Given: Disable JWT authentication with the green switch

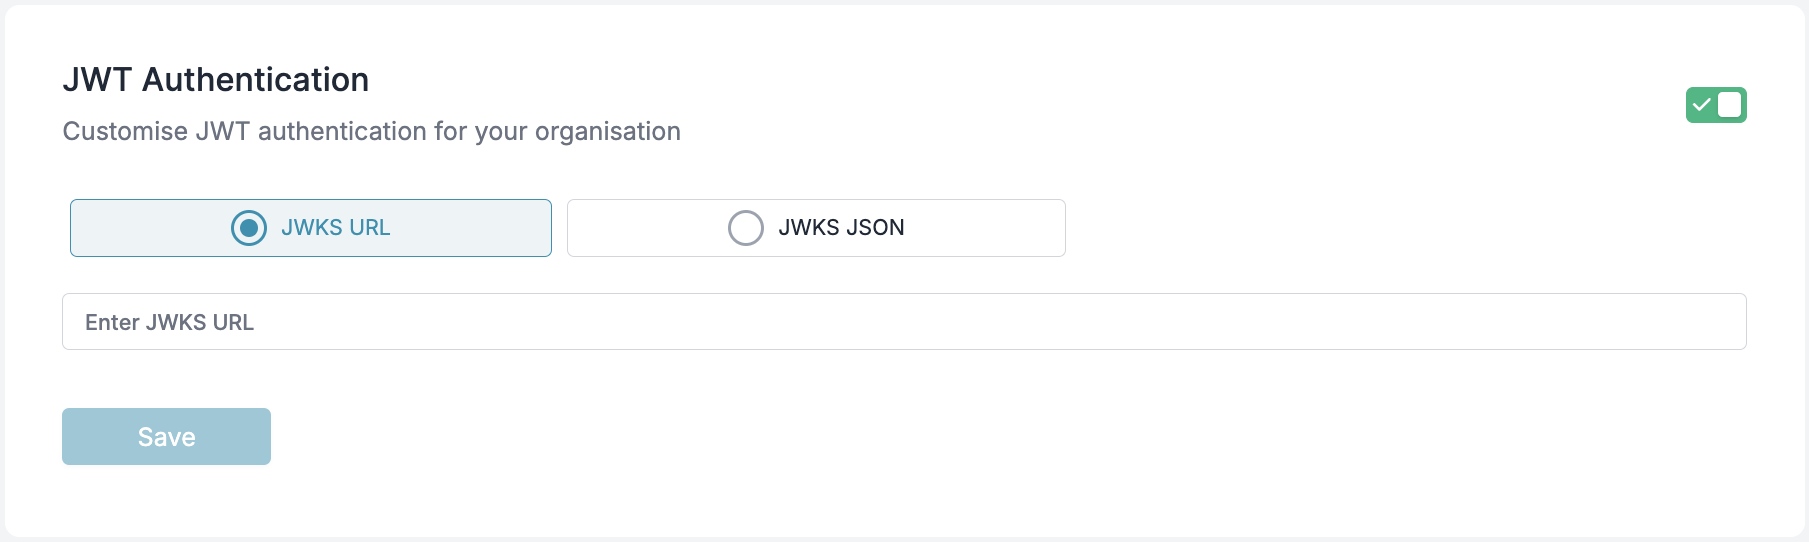Looking at the screenshot, I should pyautogui.click(x=1716, y=105).
